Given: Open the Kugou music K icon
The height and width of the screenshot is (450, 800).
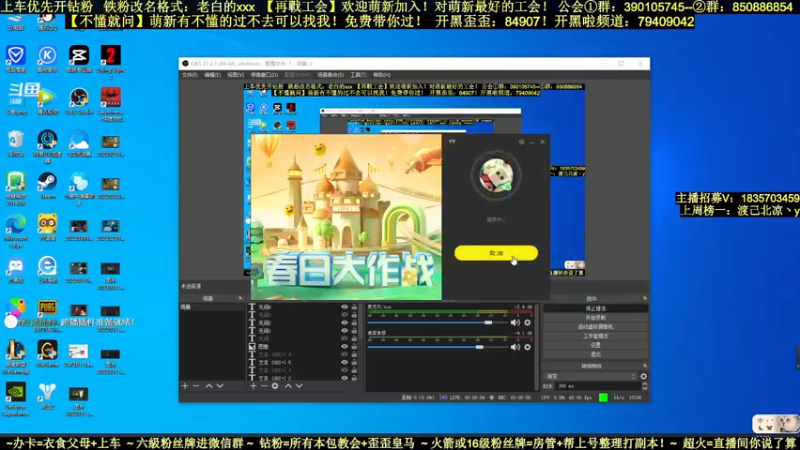Looking at the screenshot, I should [x=47, y=58].
